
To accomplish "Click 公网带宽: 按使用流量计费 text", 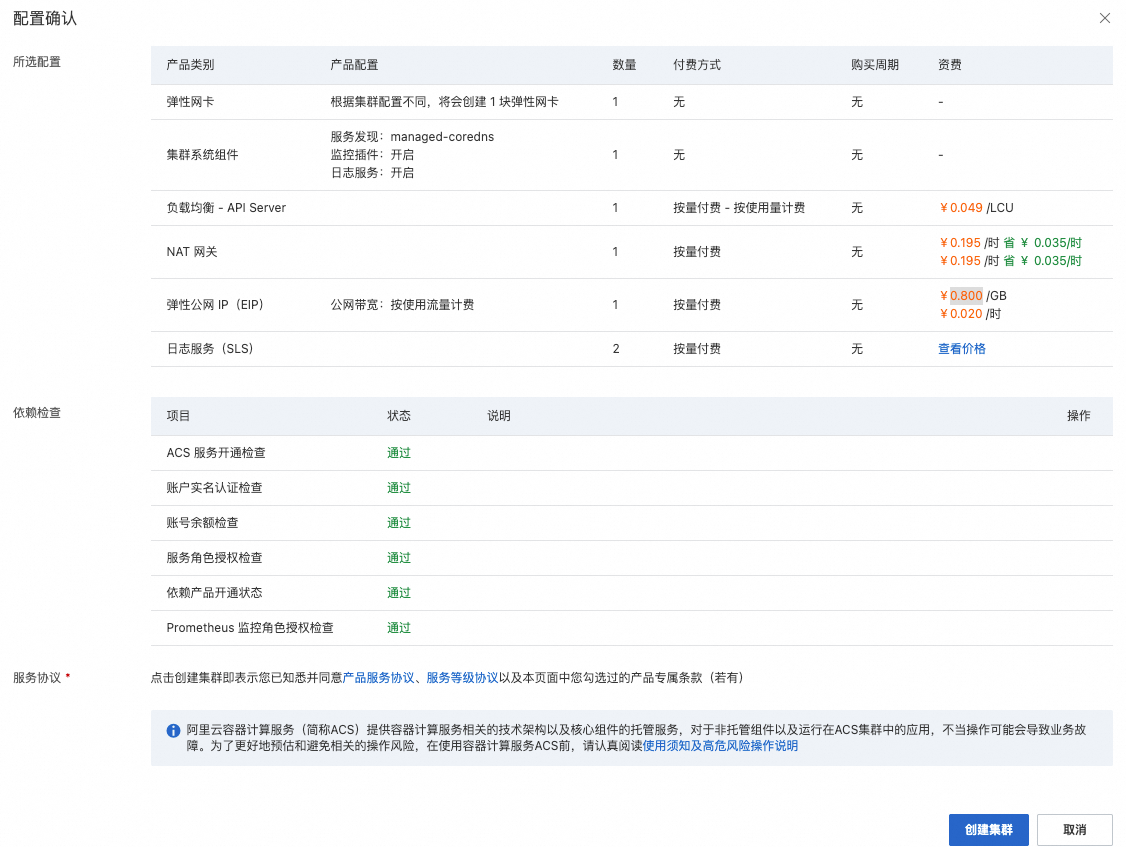I will pos(402,305).
